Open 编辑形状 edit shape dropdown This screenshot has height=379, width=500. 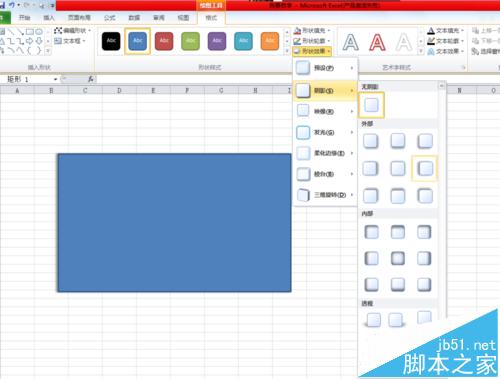click(72, 31)
